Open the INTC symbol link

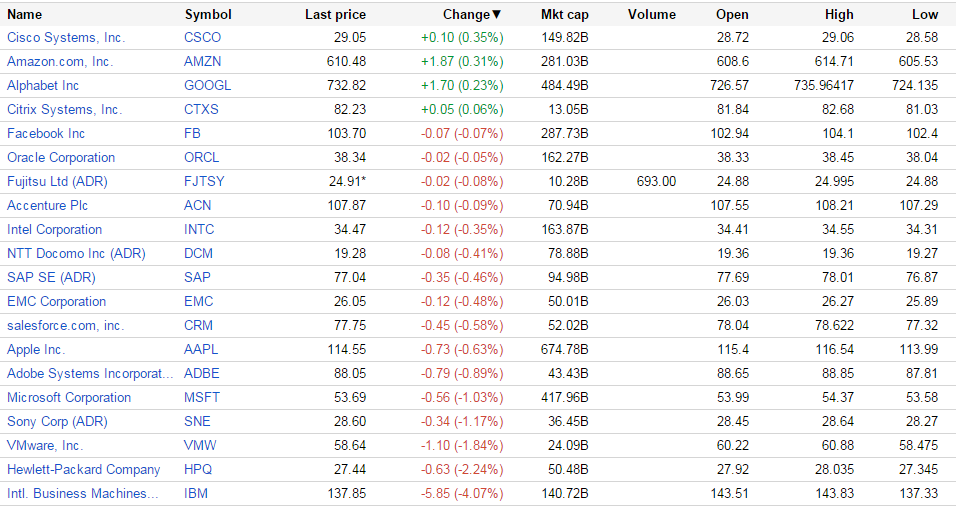tap(199, 229)
